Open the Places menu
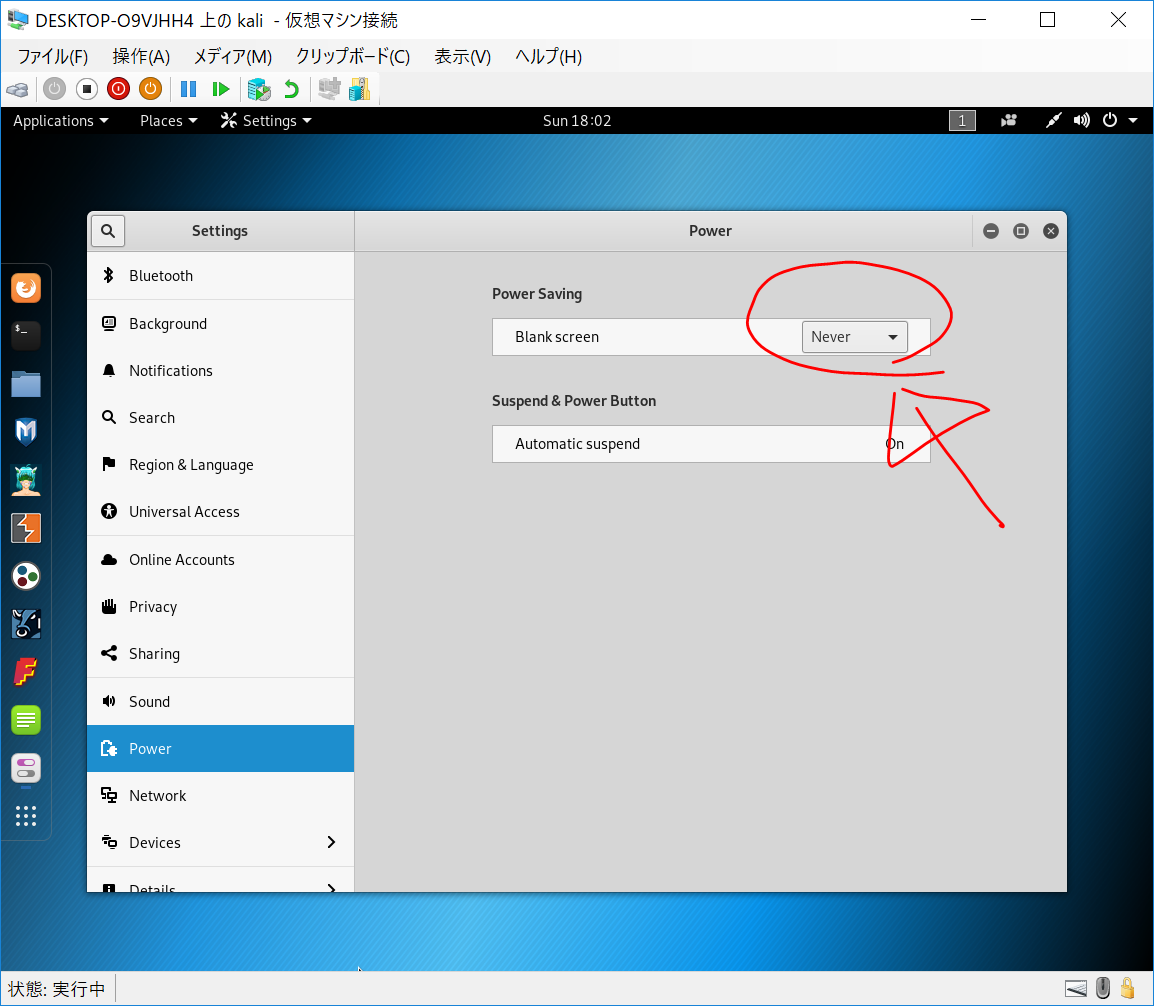 point(168,121)
